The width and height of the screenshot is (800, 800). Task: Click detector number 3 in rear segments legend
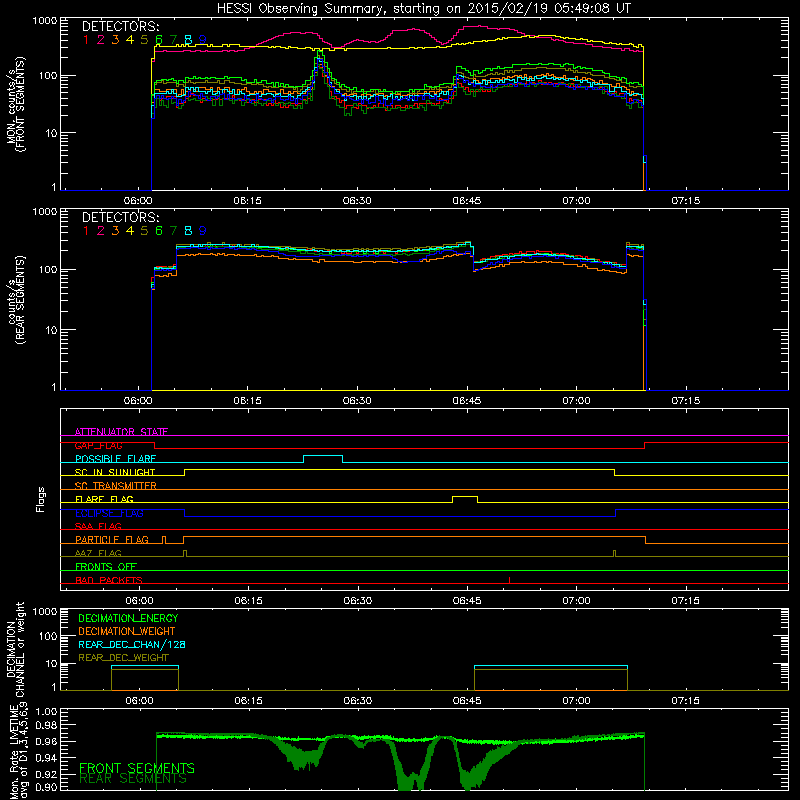coord(115,231)
